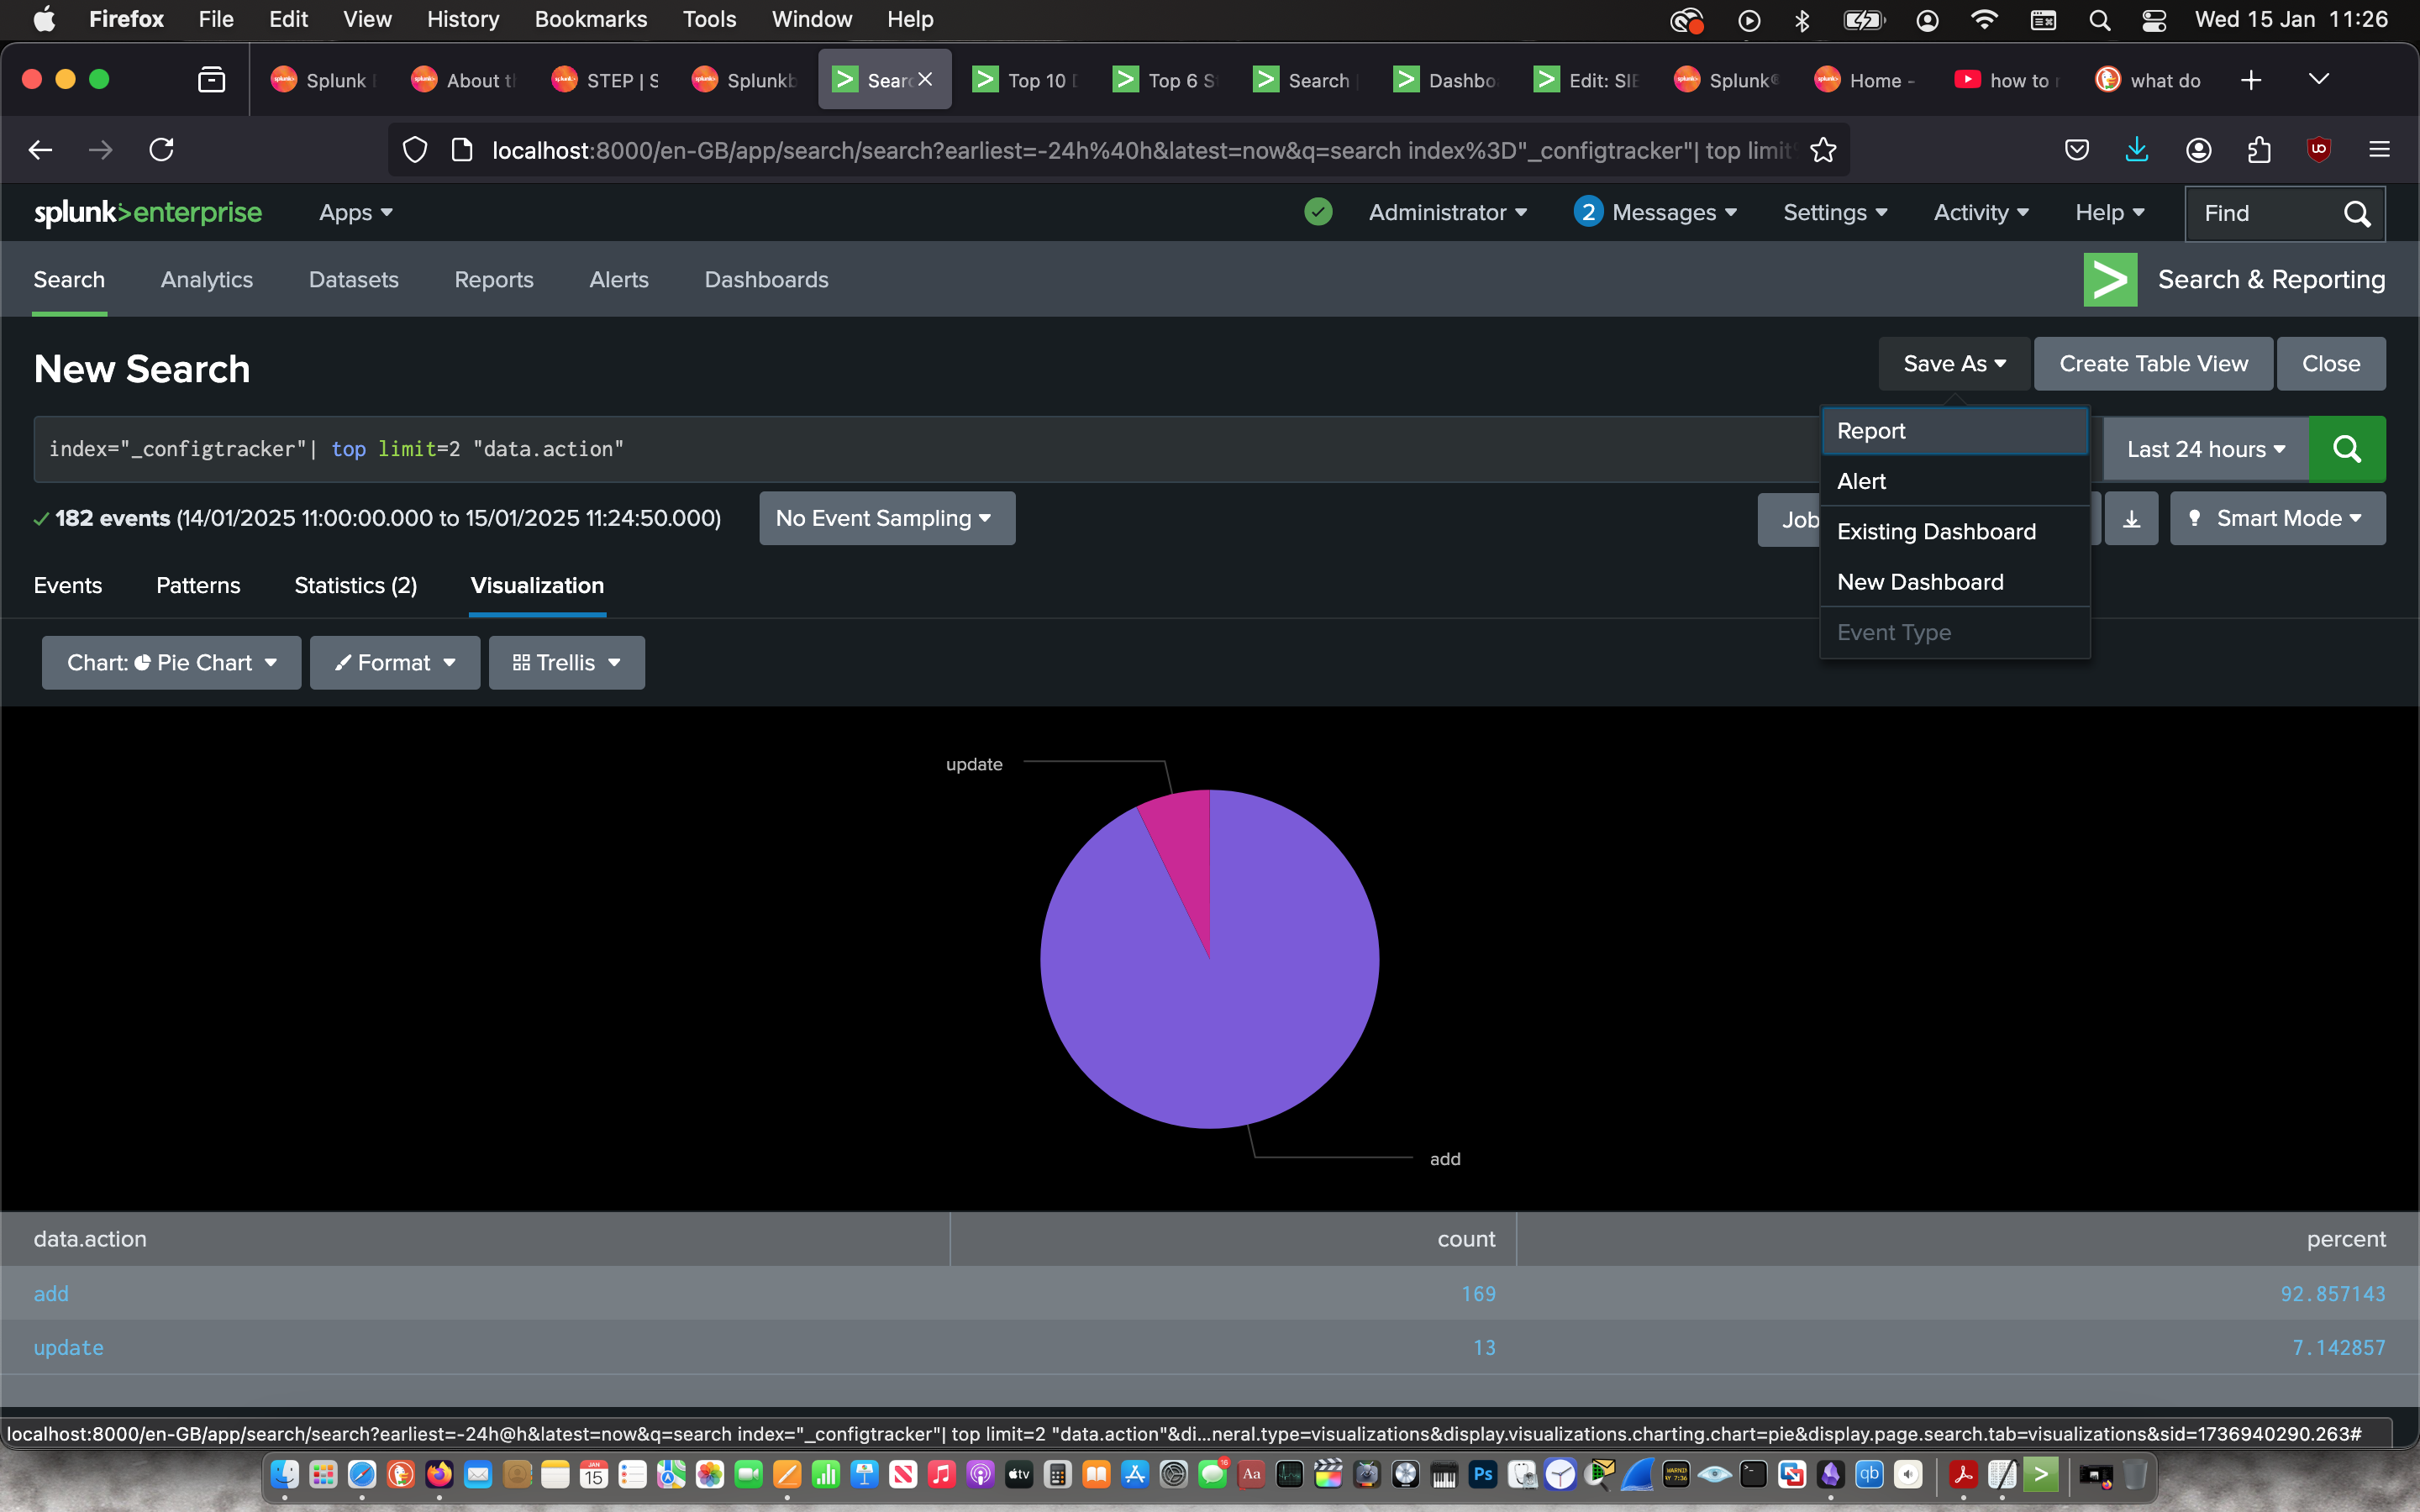Click into the search query input box
Screen dimensions: 2420x1512
(900, 449)
